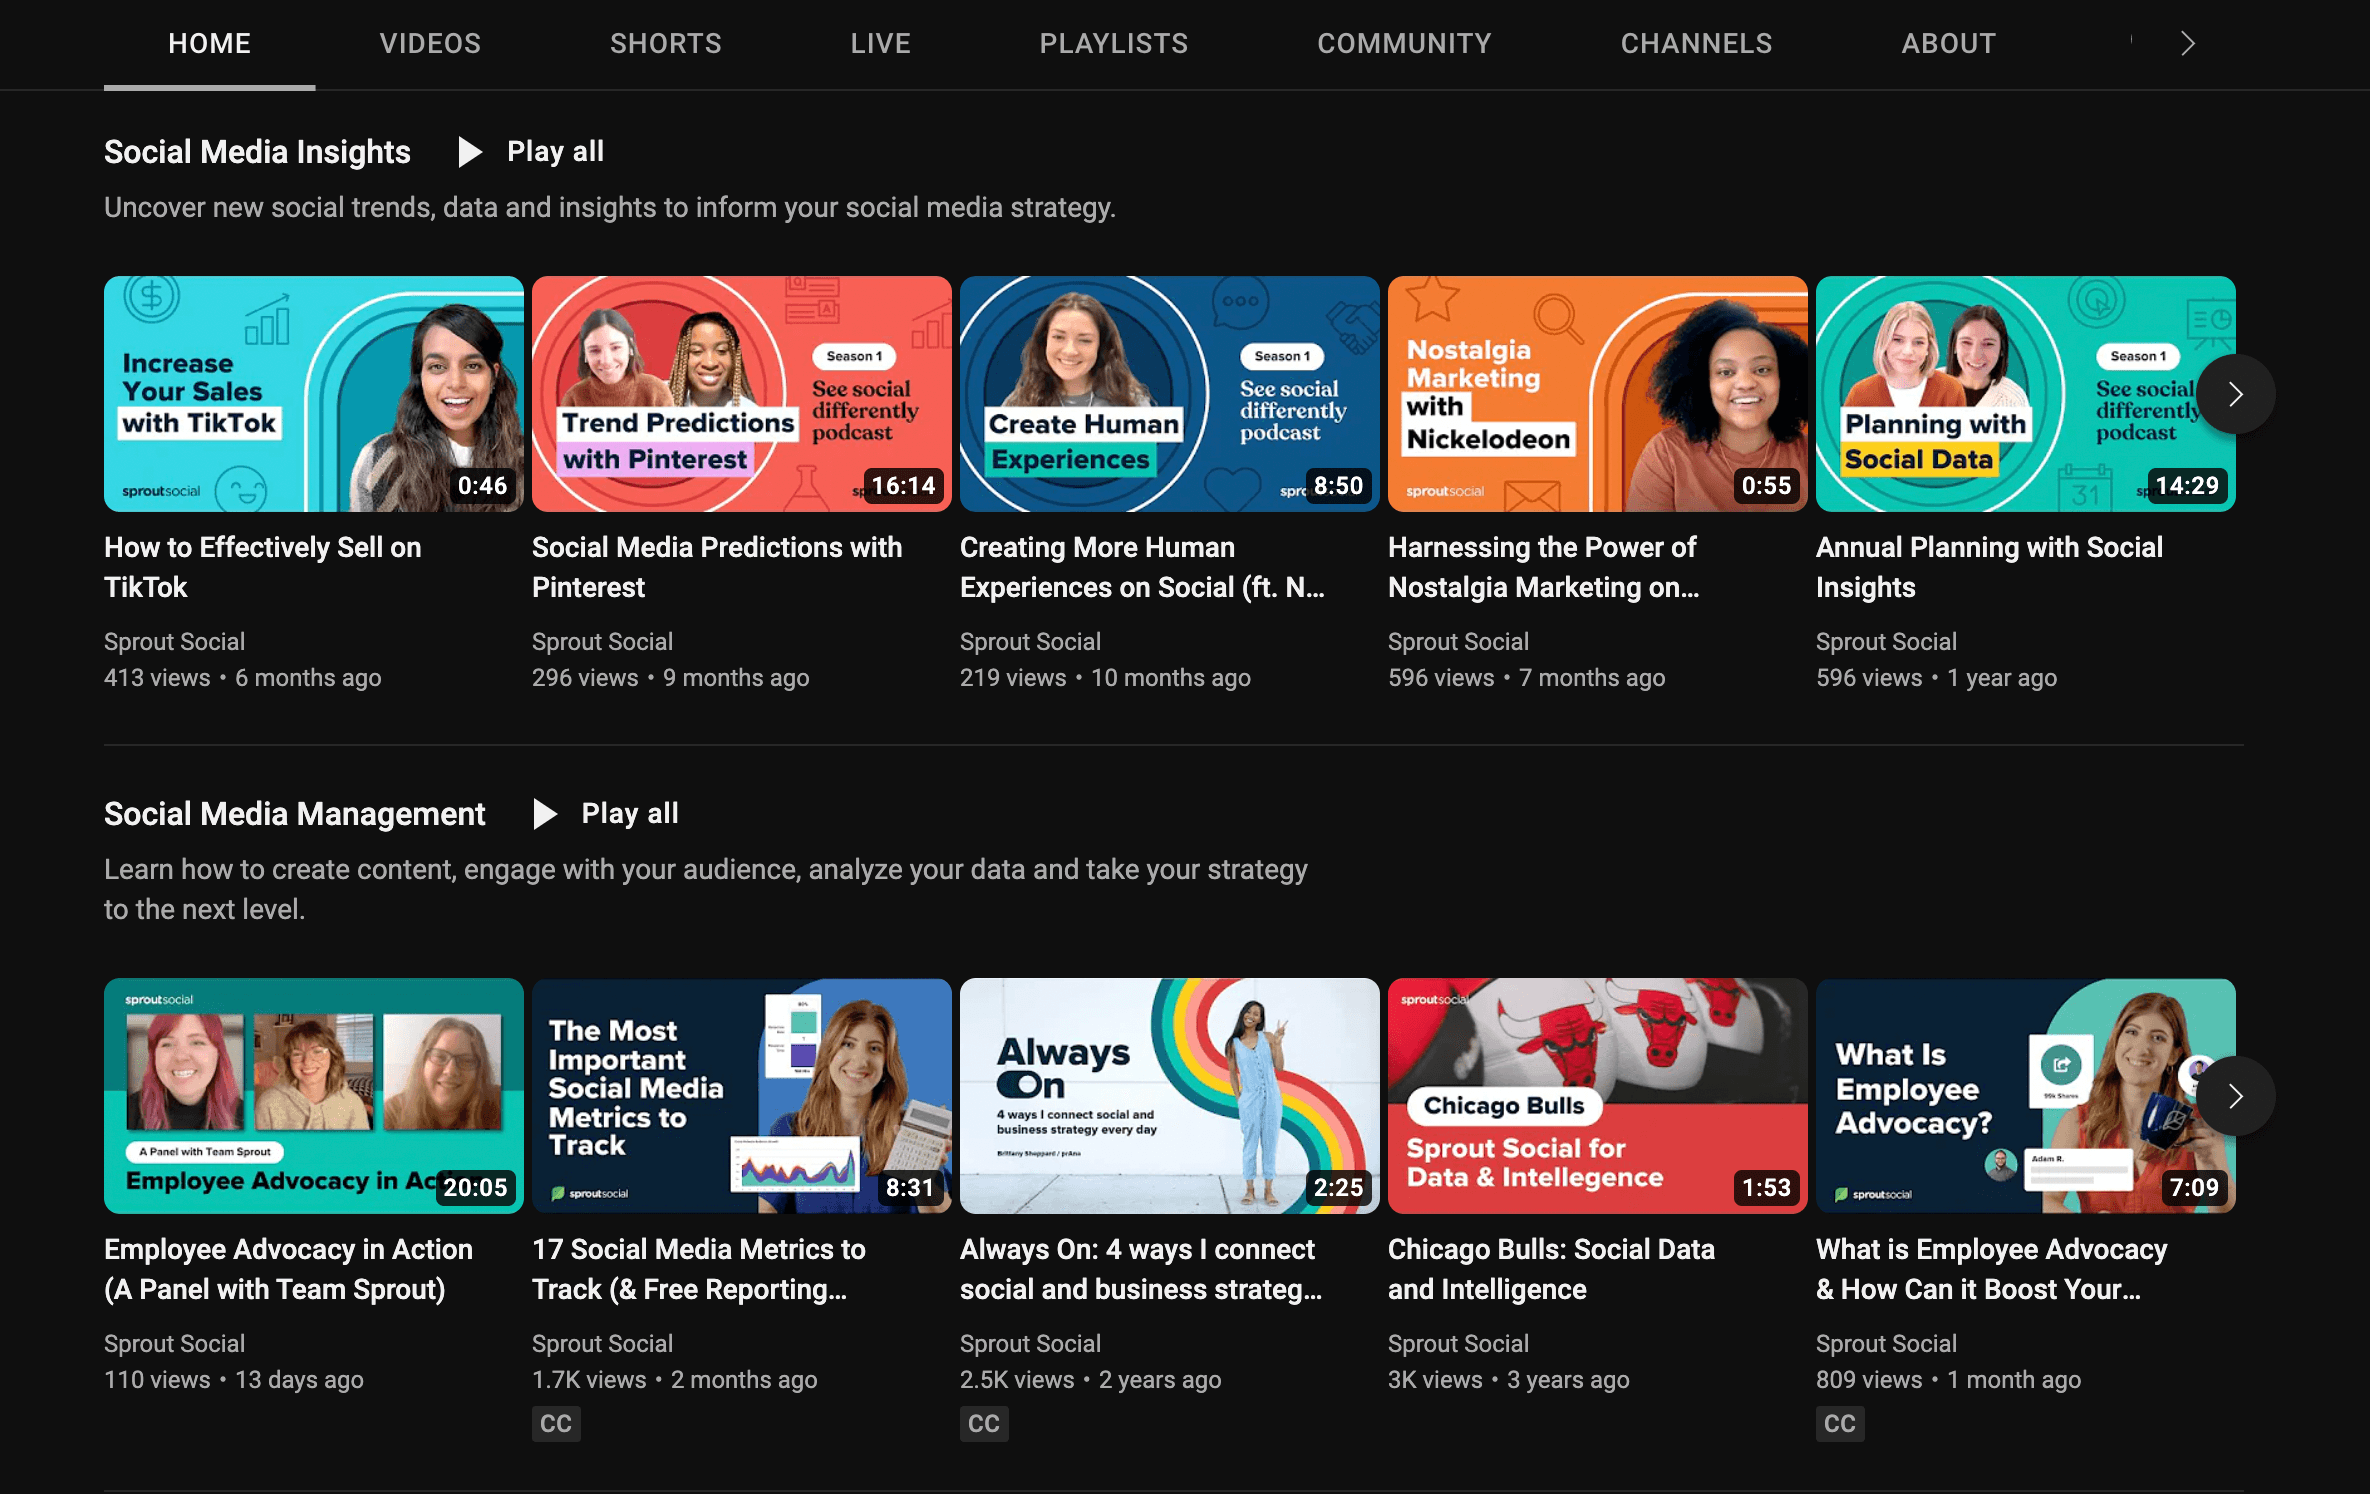The height and width of the screenshot is (1494, 2370).
Task: Click the CC icon on Always On video
Action: (984, 1422)
